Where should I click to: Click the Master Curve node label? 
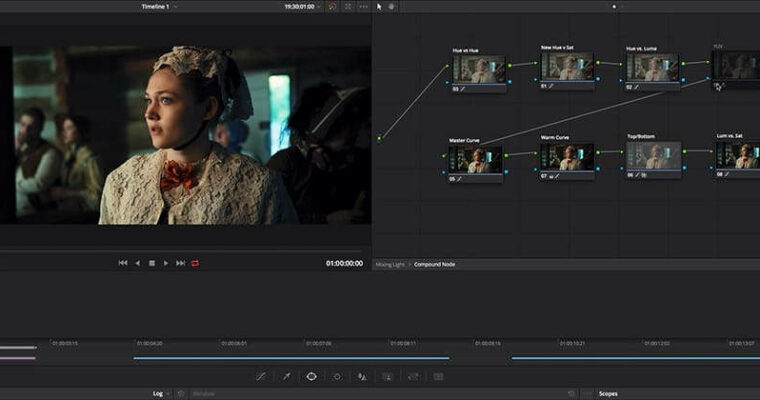(x=464, y=141)
